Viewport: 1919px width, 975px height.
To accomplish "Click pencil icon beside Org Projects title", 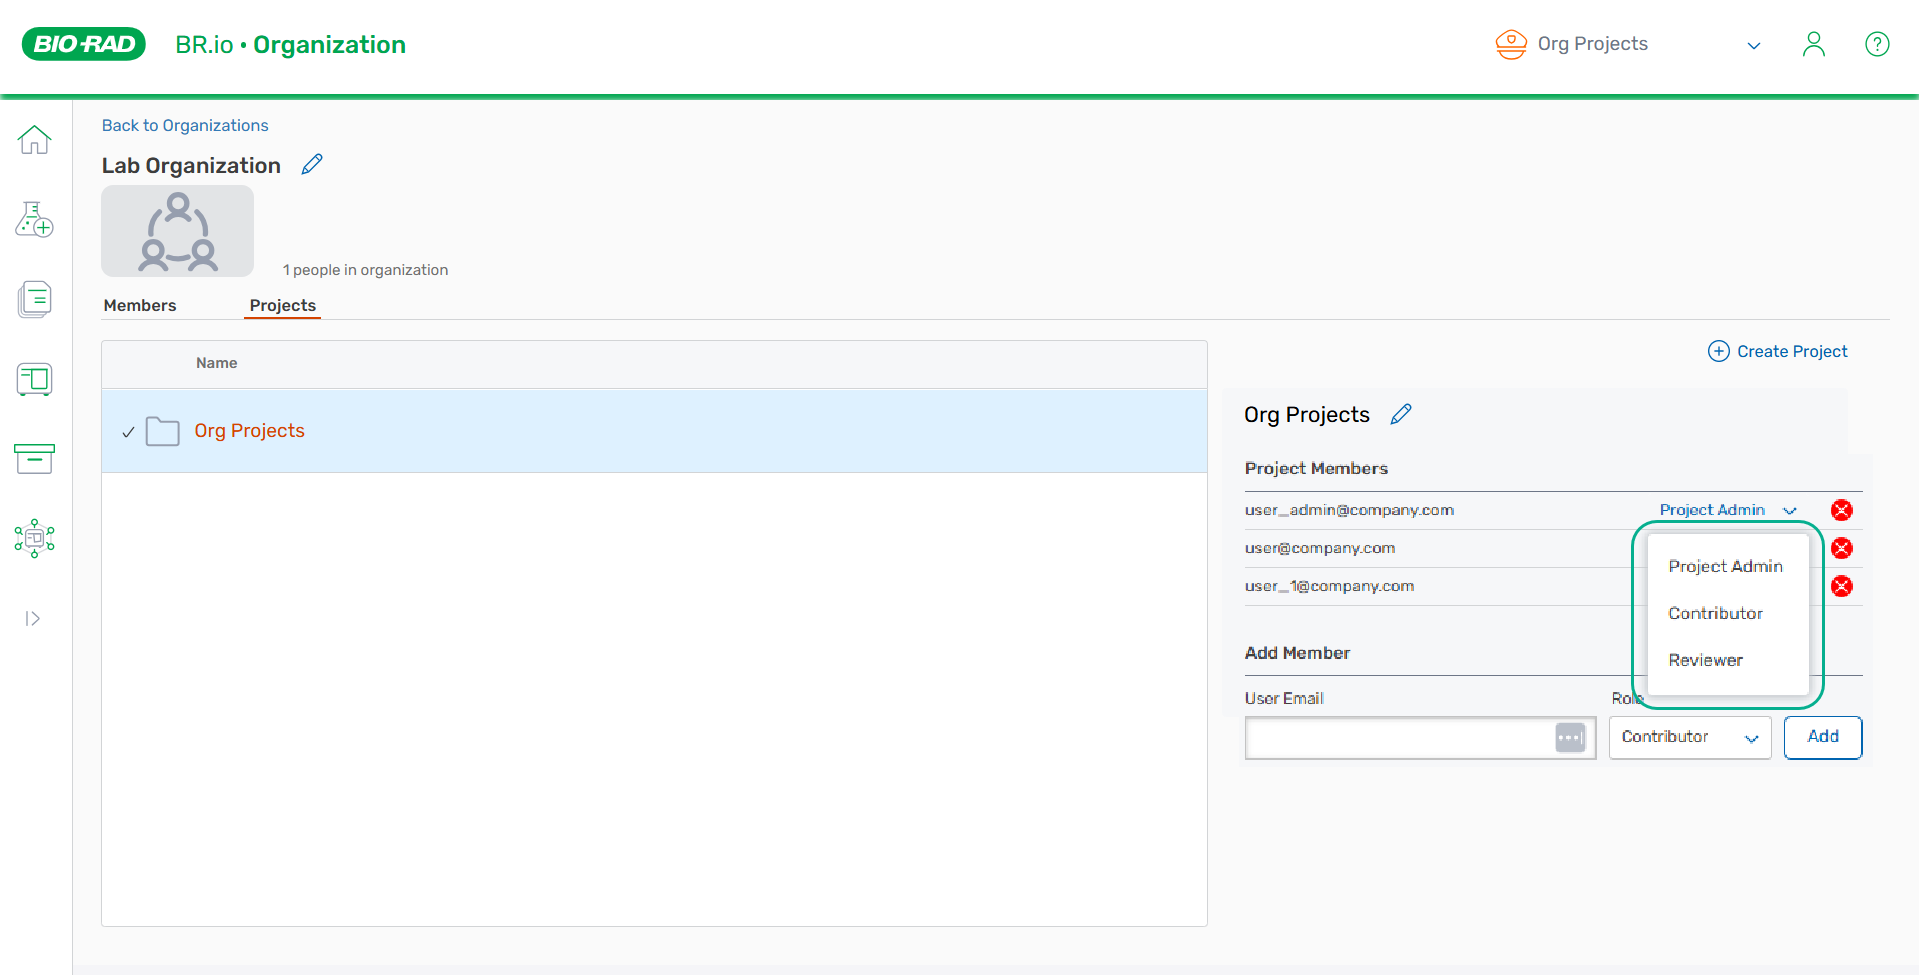I will [x=1401, y=414].
